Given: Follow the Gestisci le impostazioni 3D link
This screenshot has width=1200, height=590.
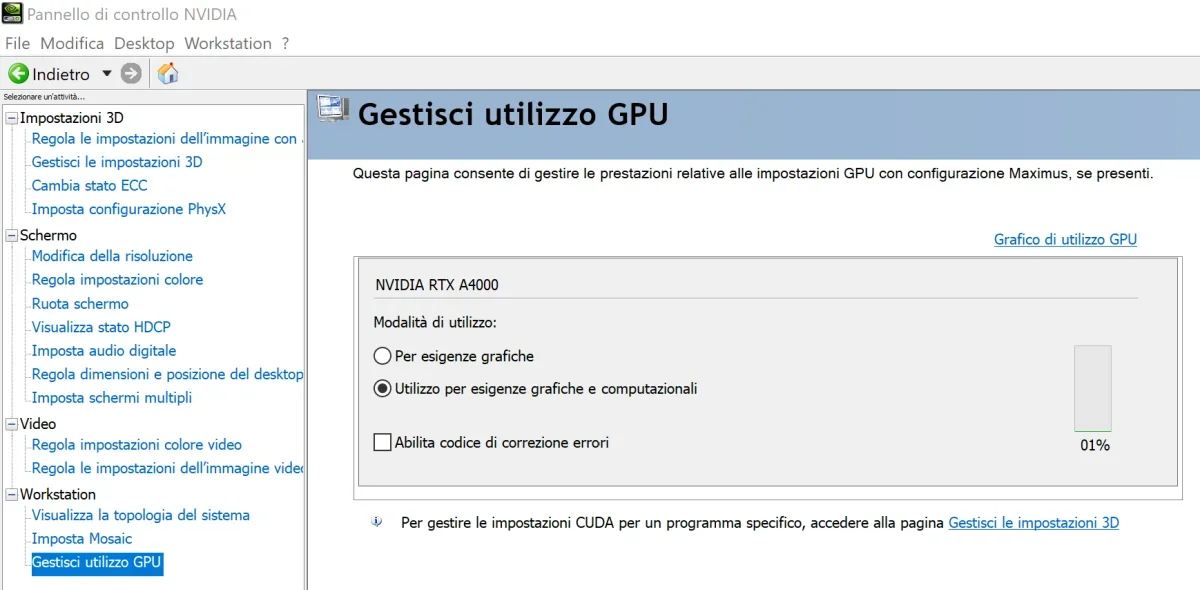Looking at the screenshot, I should coord(1033,522).
